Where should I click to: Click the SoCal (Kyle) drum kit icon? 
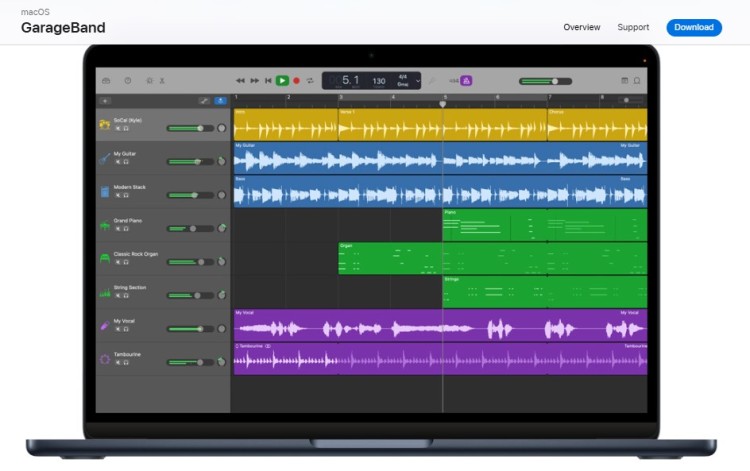(x=105, y=124)
